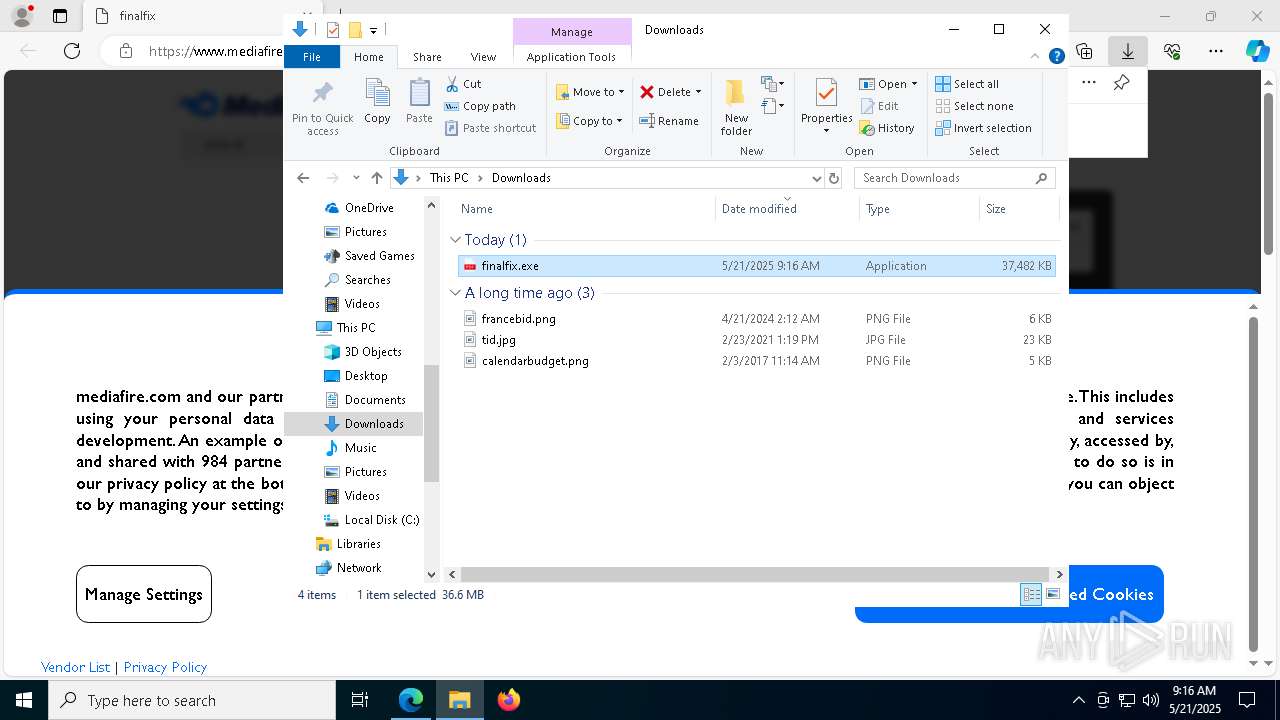Select francebid.png file

[x=756, y=319]
